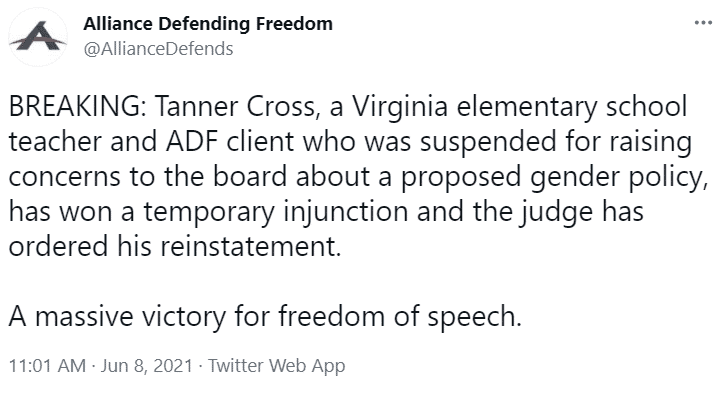Click the 11:01 AM timestamp

pyautogui.click(x=47, y=366)
